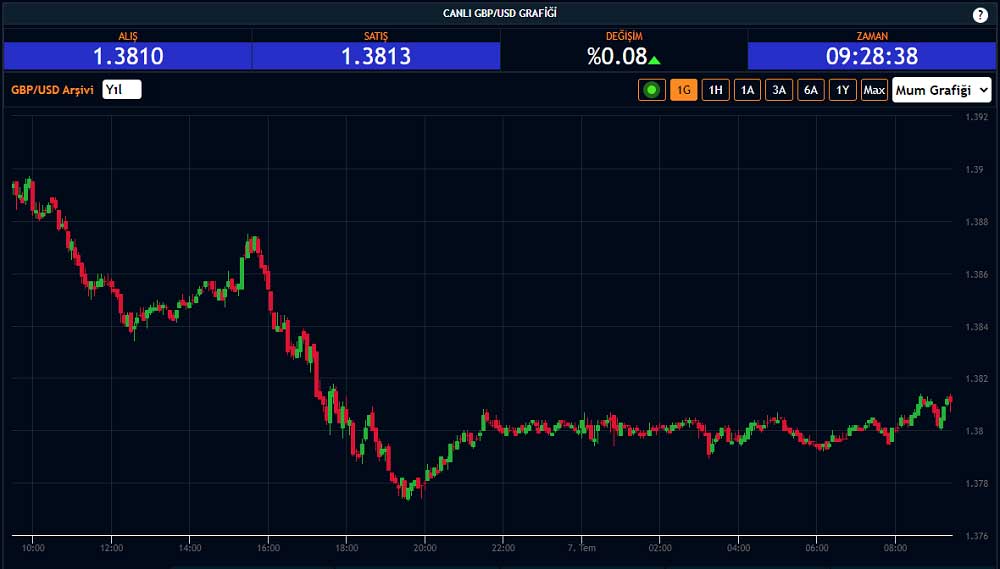Screen dimensions: 1000x569
Task: Show Max range of chart
Action: pyautogui.click(x=874, y=90)
